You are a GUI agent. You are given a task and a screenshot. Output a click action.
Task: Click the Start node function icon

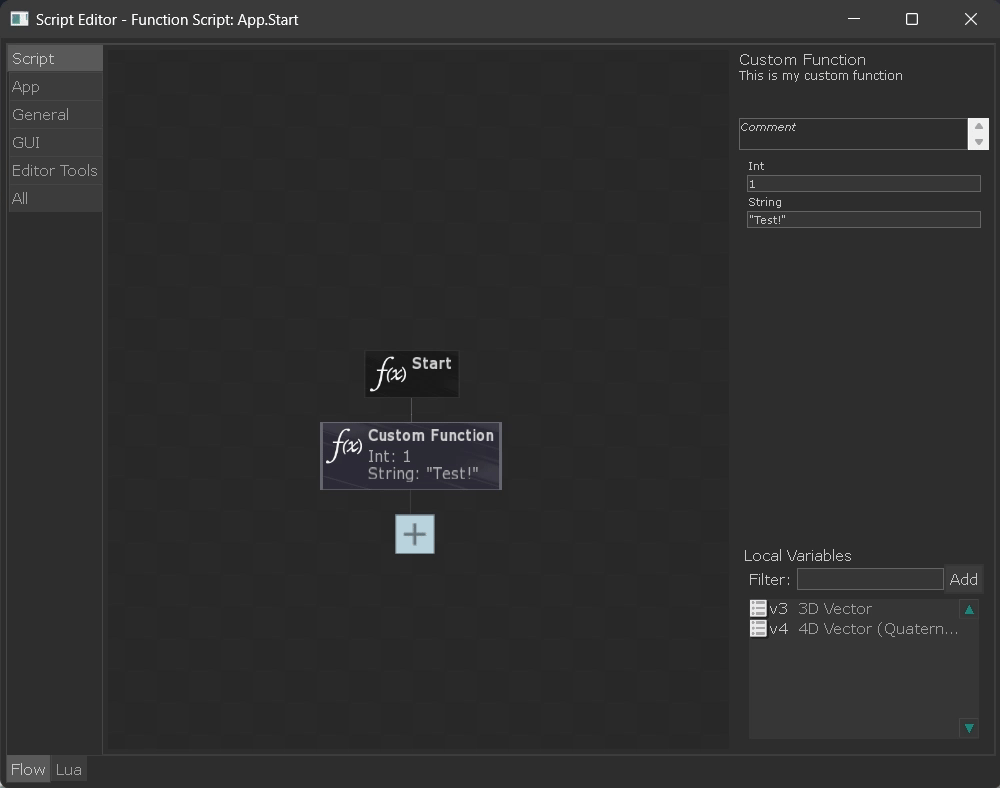click(x=389, y=374)
